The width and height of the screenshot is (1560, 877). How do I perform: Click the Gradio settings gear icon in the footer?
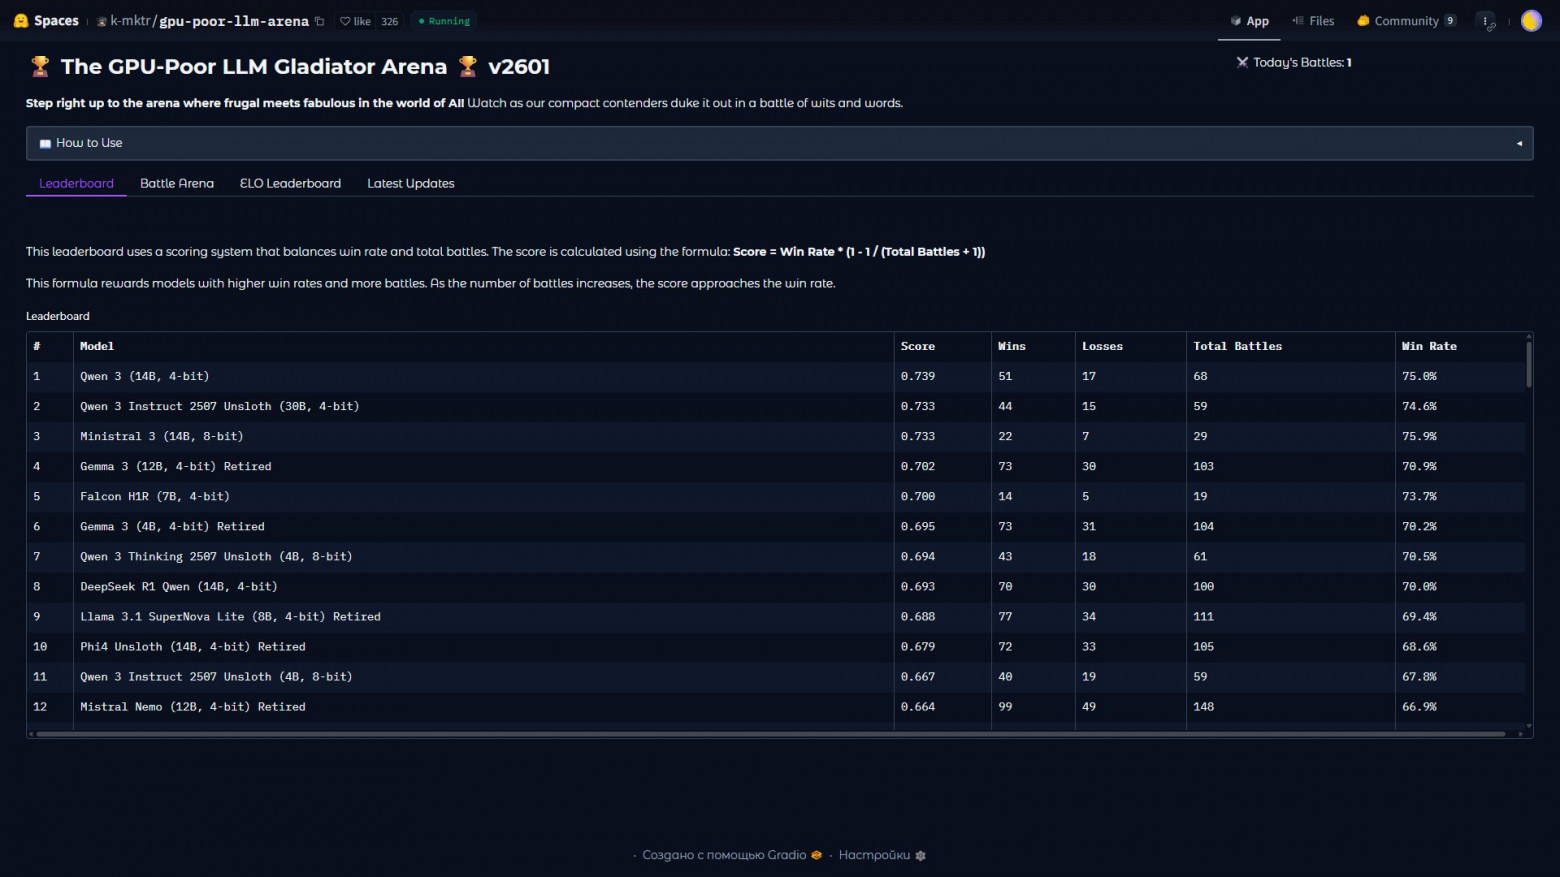920,856
